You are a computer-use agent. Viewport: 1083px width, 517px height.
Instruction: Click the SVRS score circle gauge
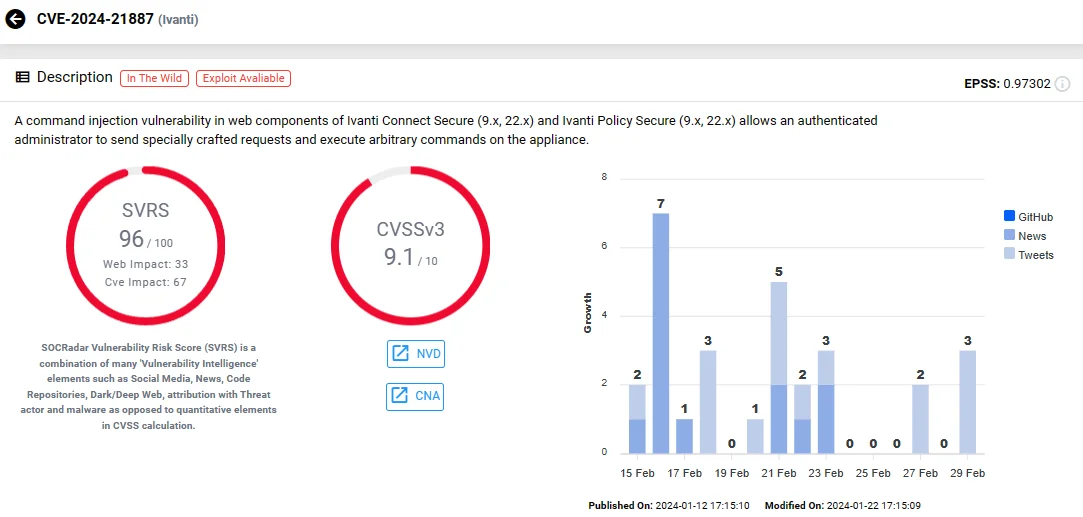(146, 246)
